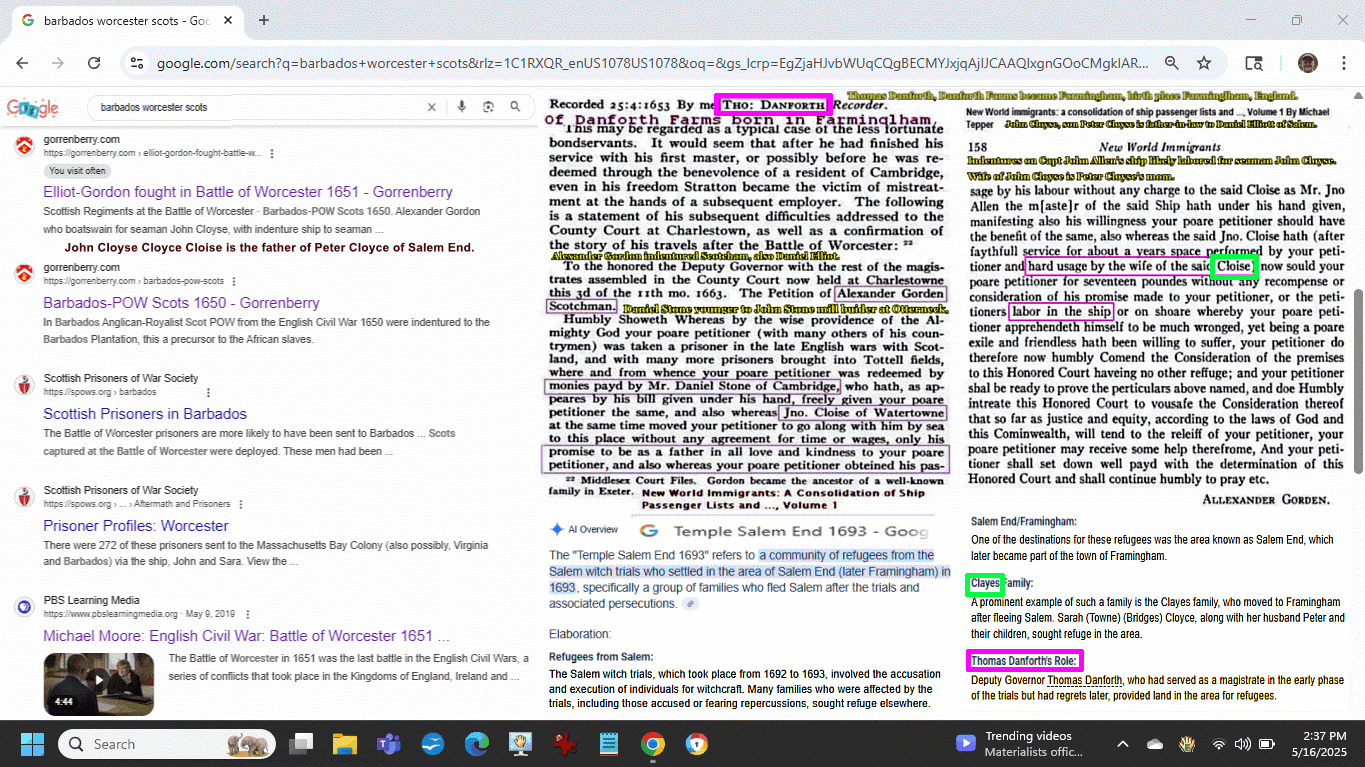Open Microsoft Teams from the taskbar
Image resolution: width=1365 pixels, height=767 pixels.
[388, 744]
